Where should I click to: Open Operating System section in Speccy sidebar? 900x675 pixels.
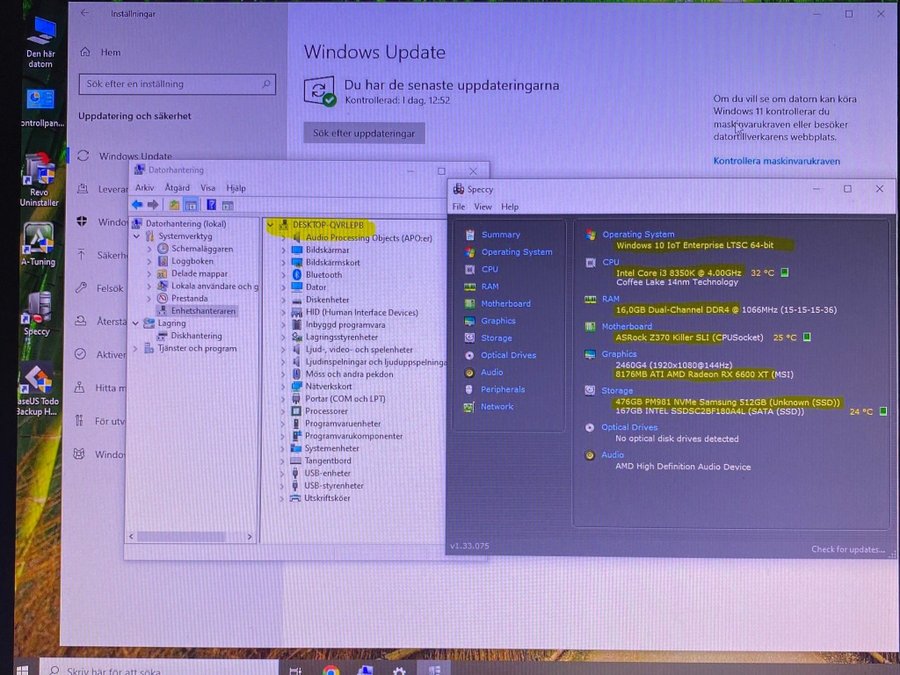517,252
